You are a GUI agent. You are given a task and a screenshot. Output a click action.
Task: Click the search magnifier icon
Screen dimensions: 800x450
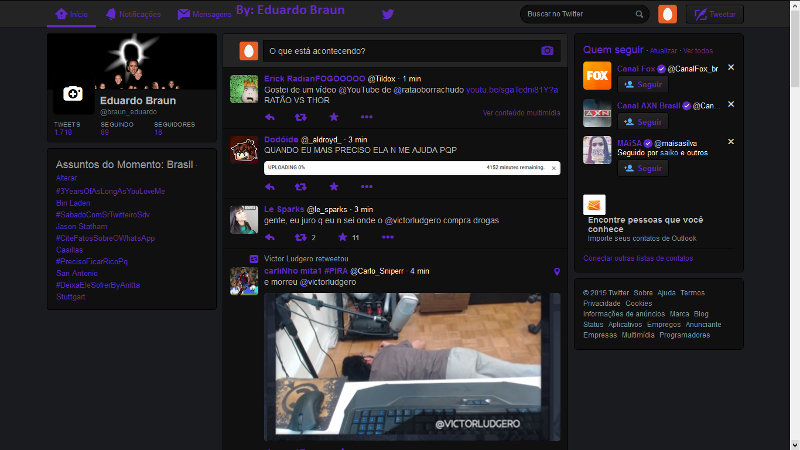639,14
